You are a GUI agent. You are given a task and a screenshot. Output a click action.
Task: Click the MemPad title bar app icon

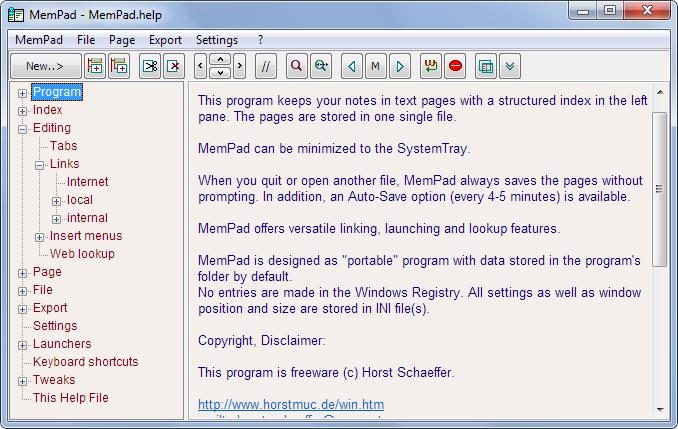16,15
